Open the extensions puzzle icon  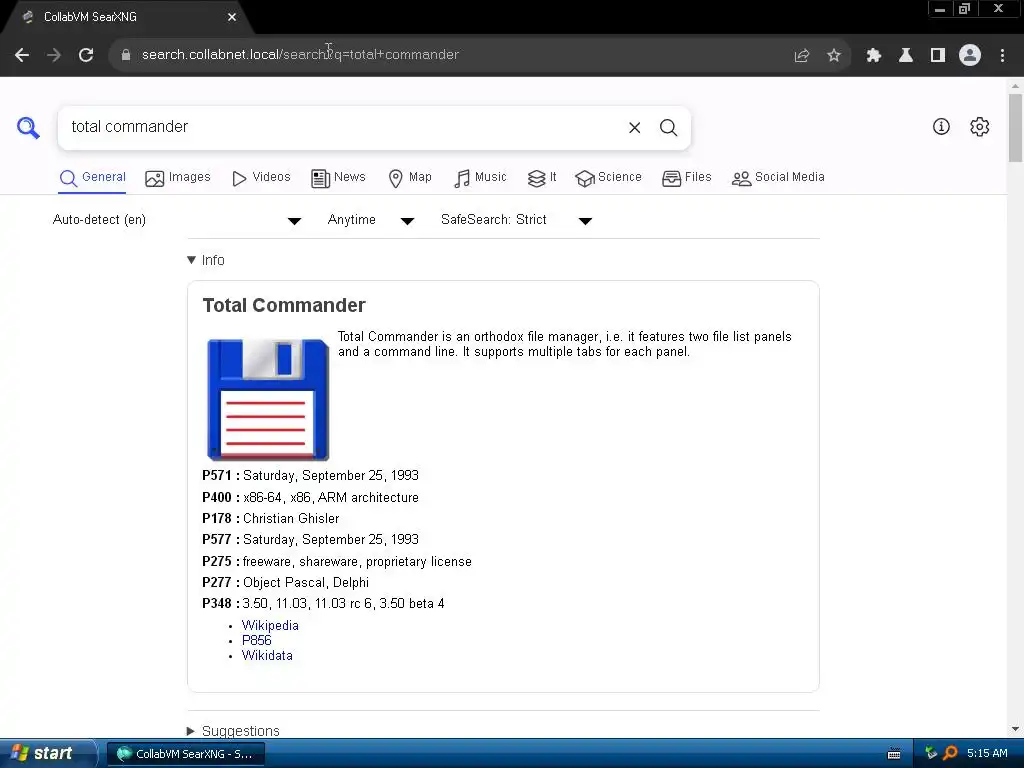[x=874, y=56]
